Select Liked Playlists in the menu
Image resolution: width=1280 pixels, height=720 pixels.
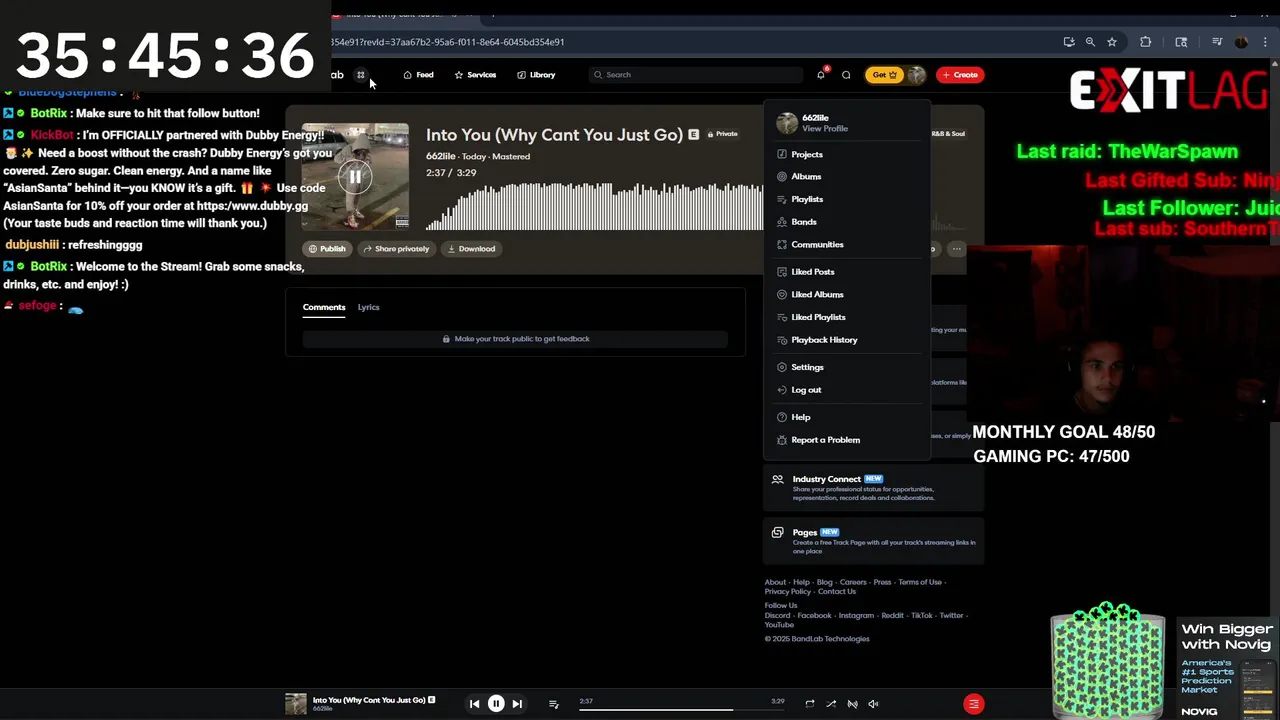[847, 317]
